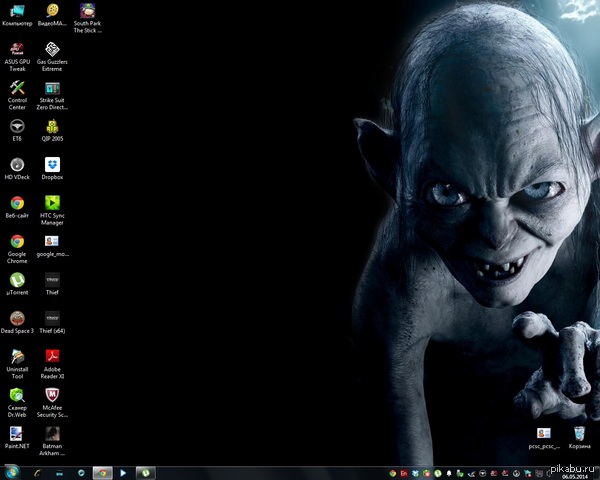Select the Batman Arkham shortcut

pyautogui.click(x=52, y=434)
